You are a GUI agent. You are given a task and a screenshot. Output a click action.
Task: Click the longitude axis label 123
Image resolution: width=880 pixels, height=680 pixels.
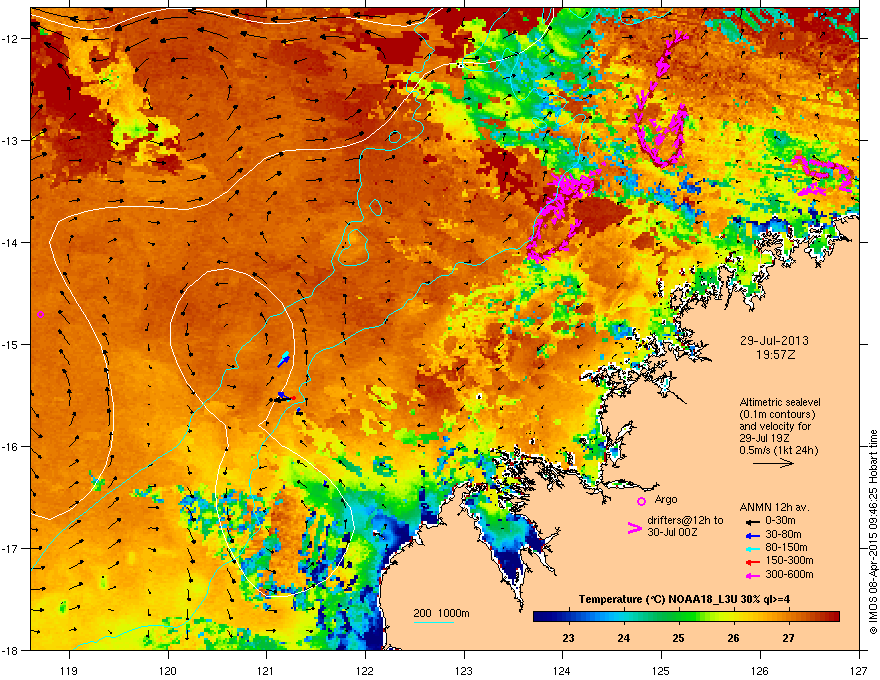pyautogui.click(x=464, y=670)
